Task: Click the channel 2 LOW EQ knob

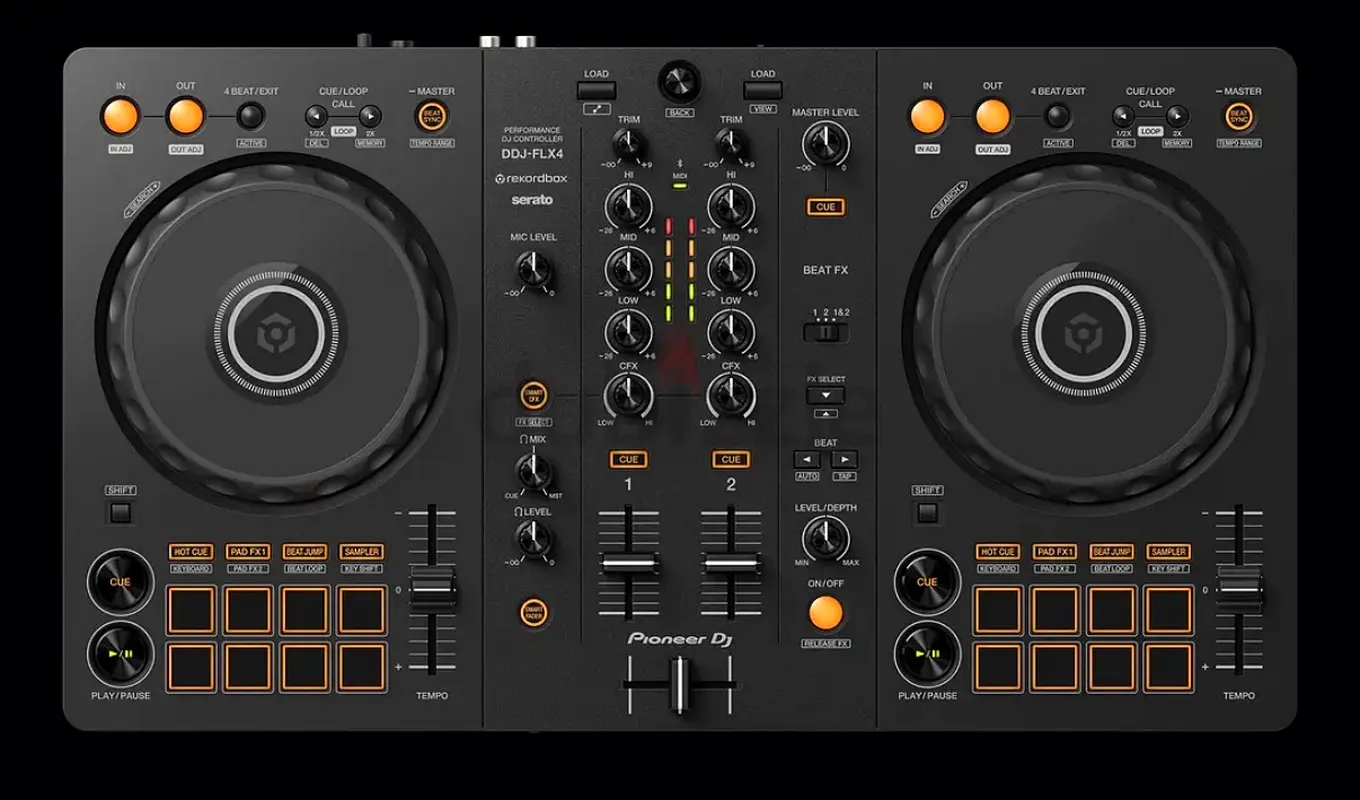Action: point(731,331)
